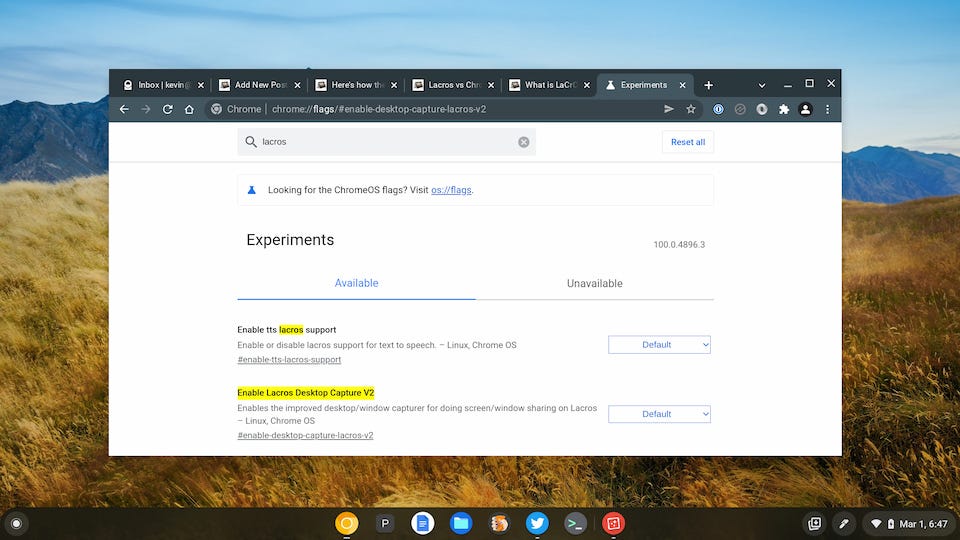Open the home page
Viewport: 960px width, 540px height.
189,109
